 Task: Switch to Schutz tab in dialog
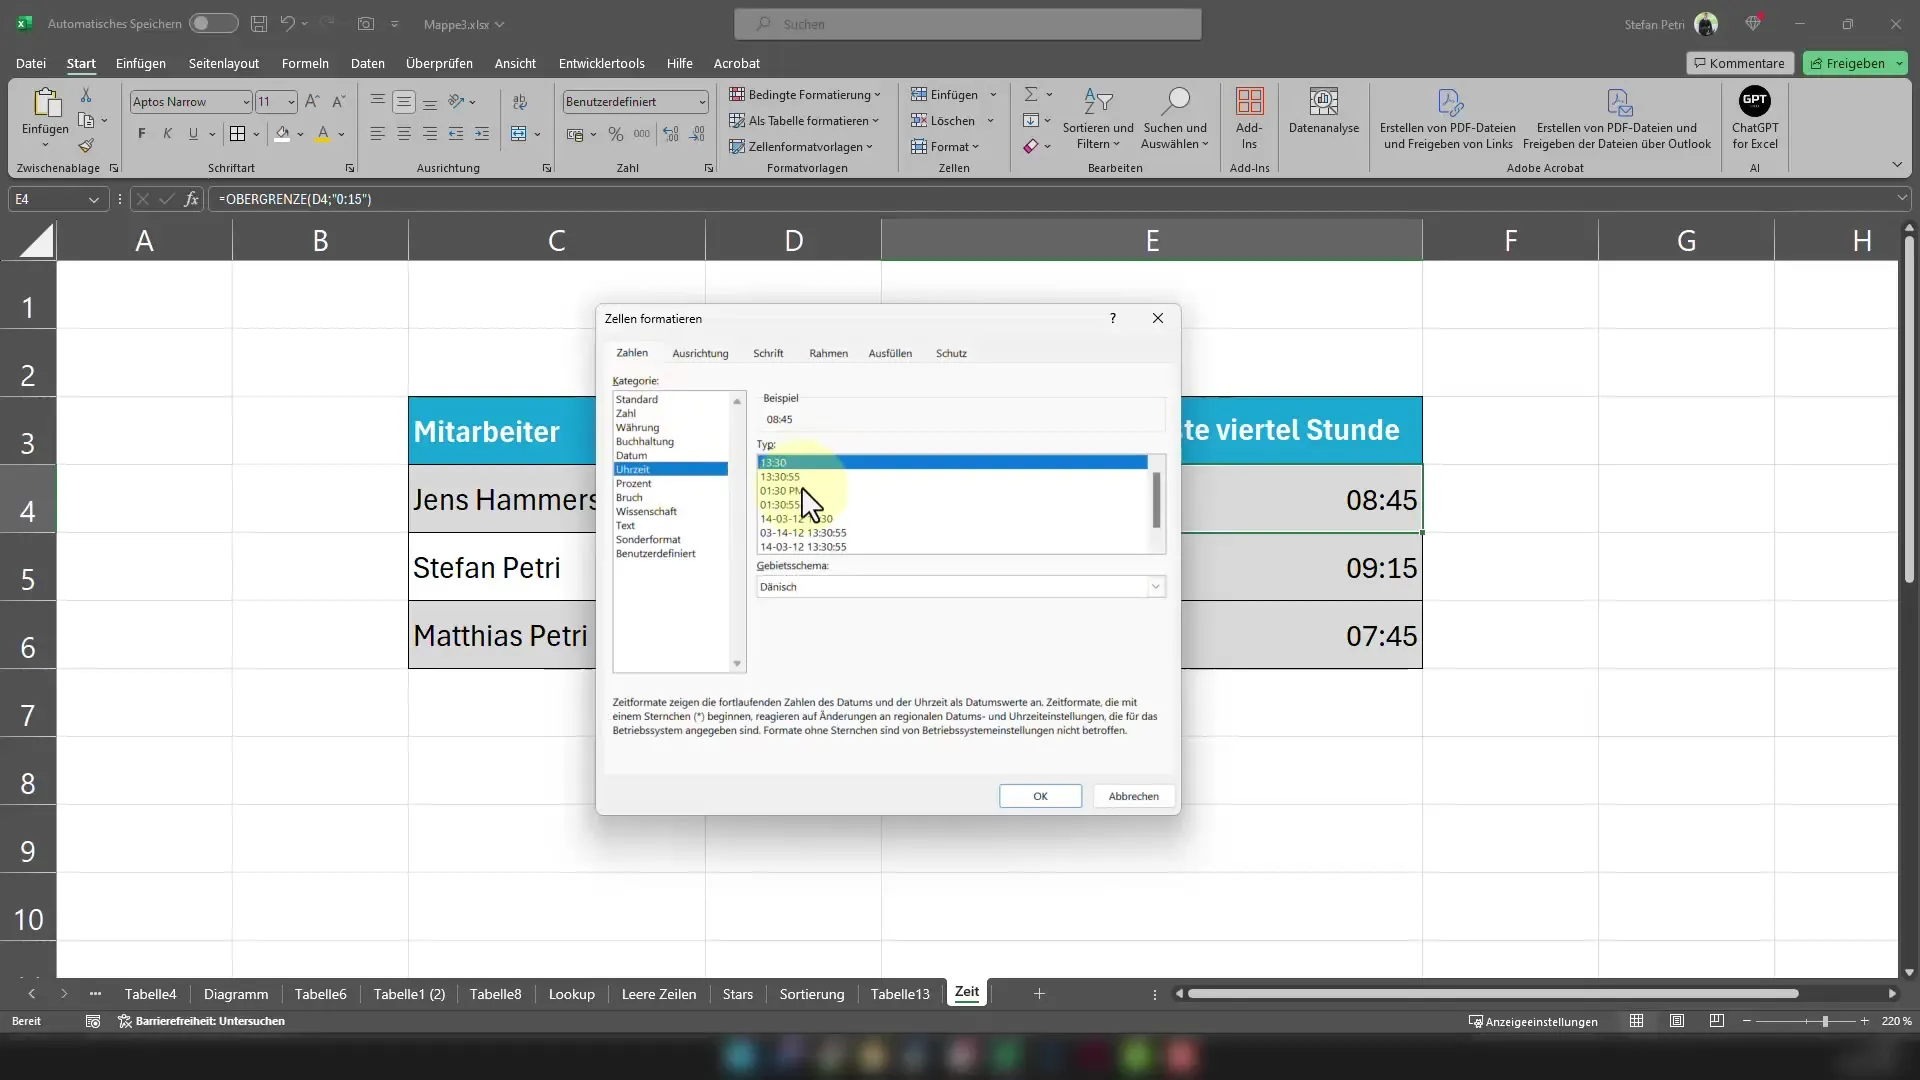(x=951, y=353)
